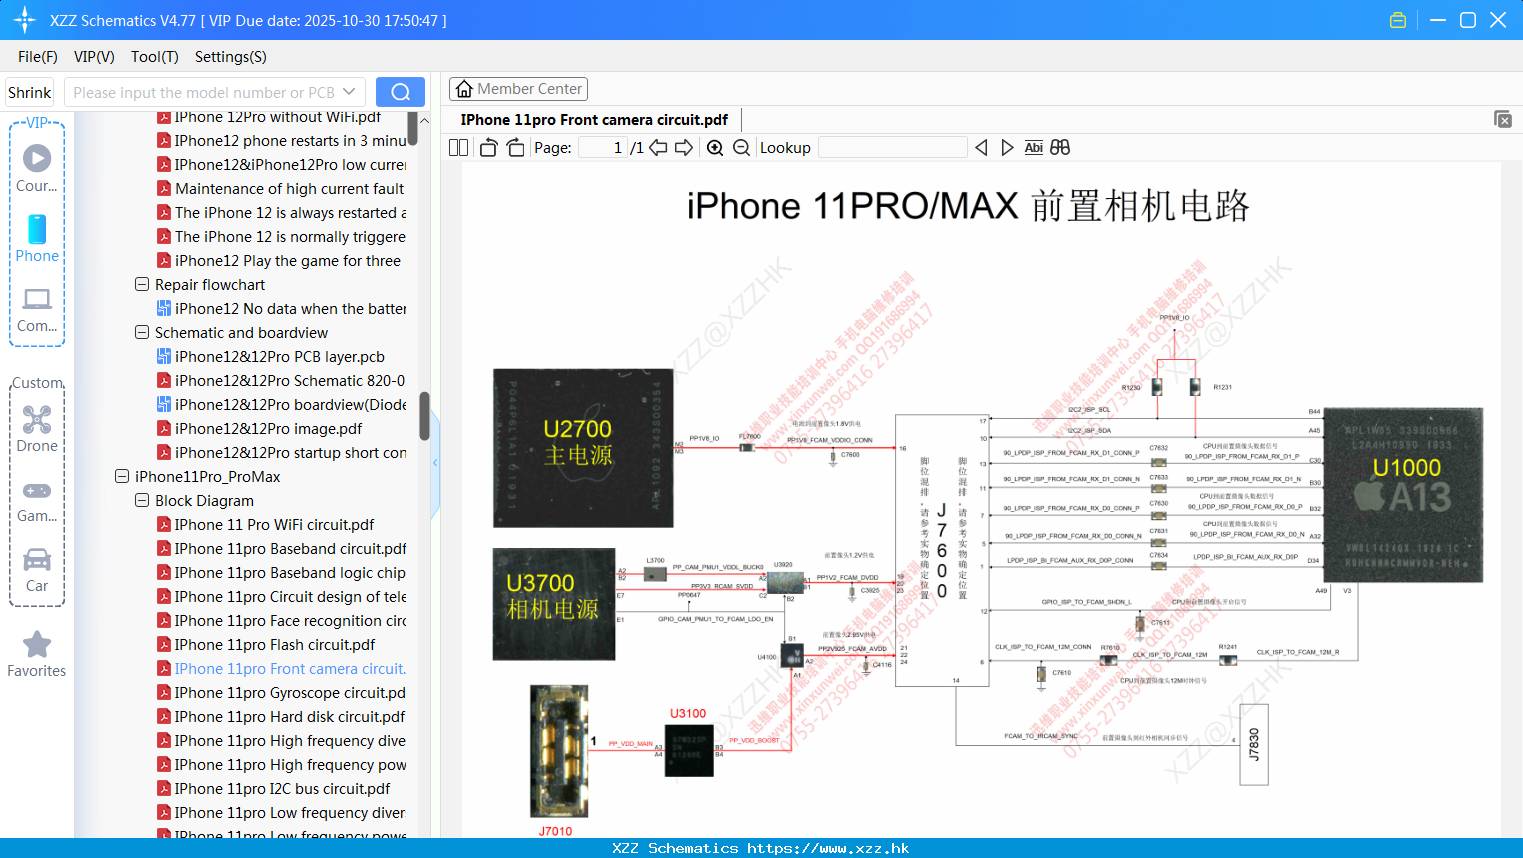Toggle Abi whole-word match option
Image resolution: width=1523 pixels, height=858 pixels.
tap(1034, 148)
